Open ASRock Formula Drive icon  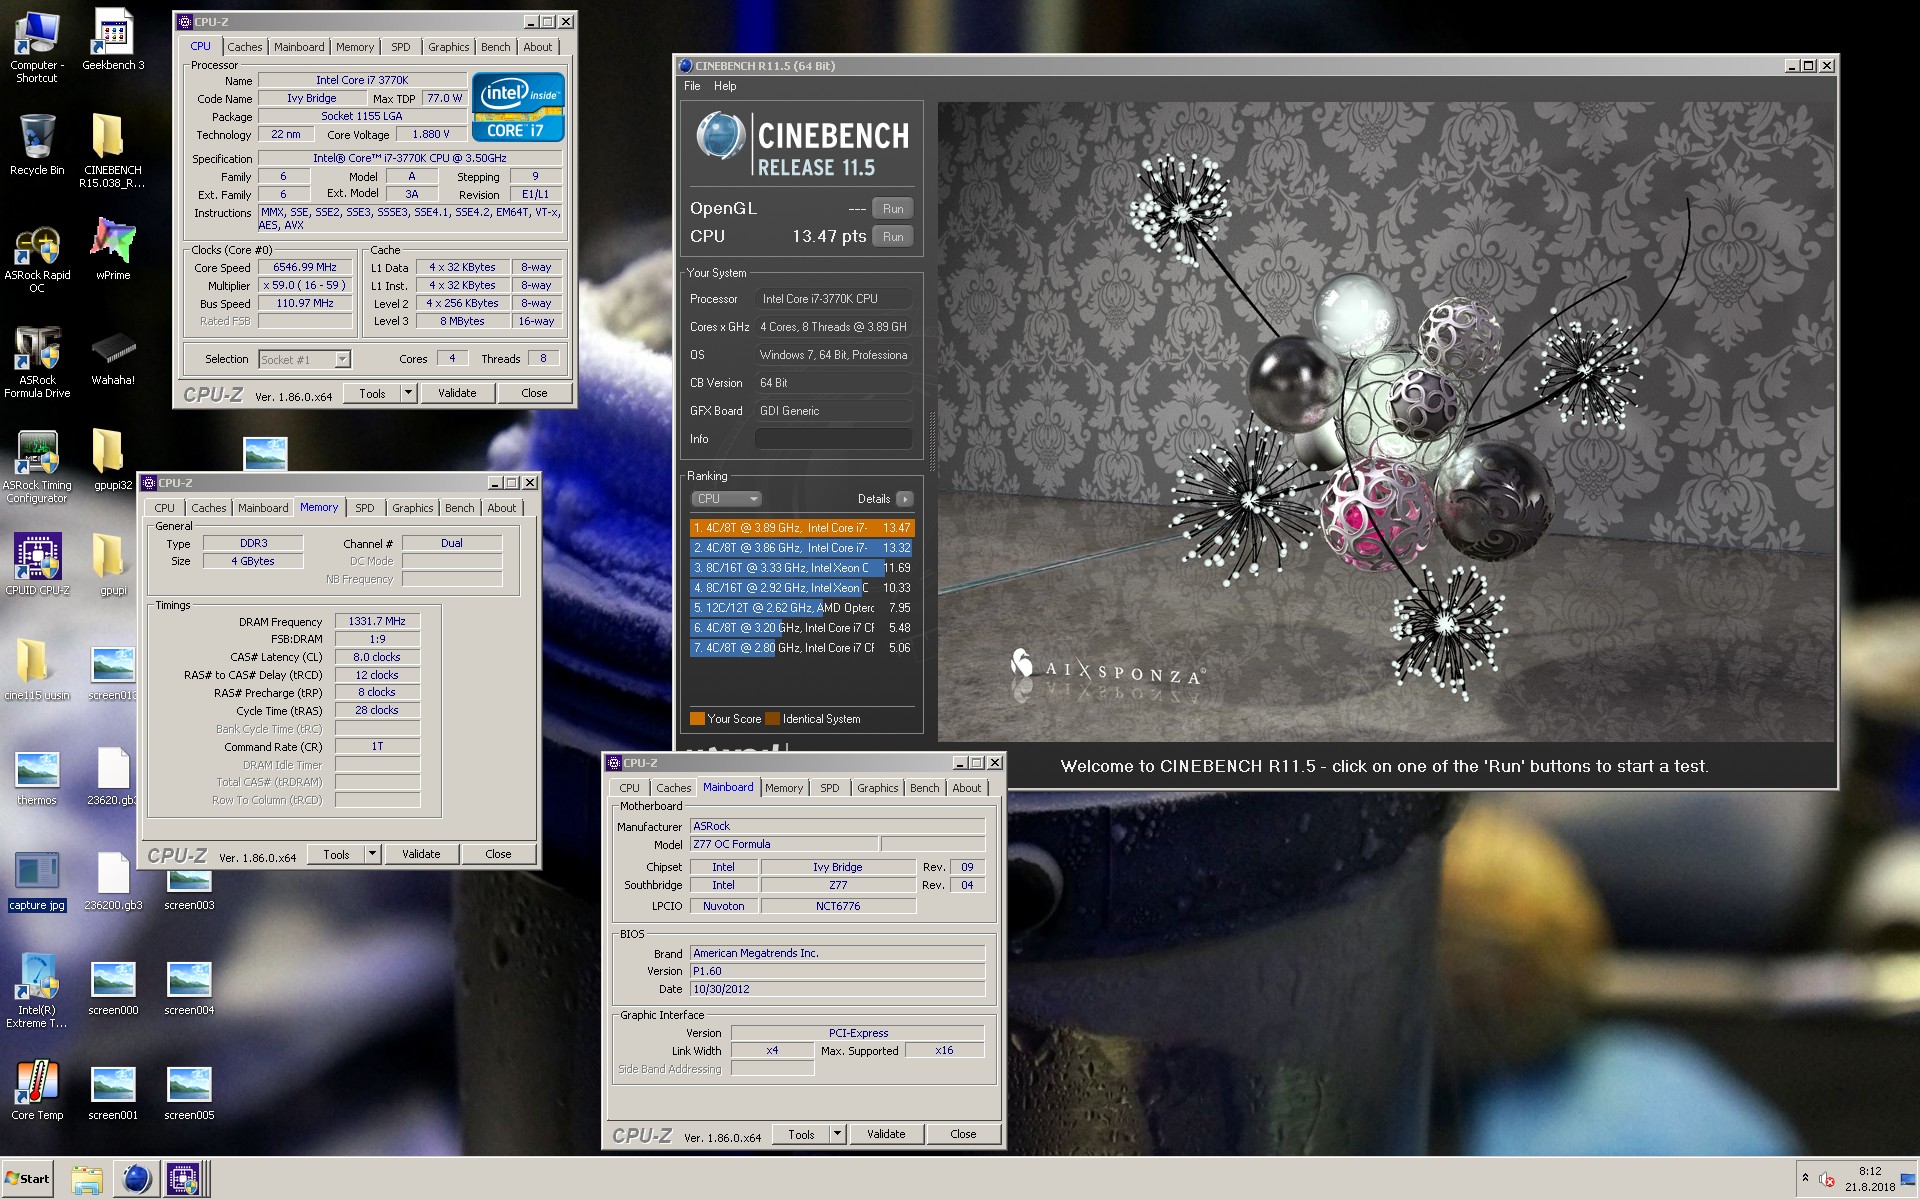pyautogui.click(x=37, y=362)
